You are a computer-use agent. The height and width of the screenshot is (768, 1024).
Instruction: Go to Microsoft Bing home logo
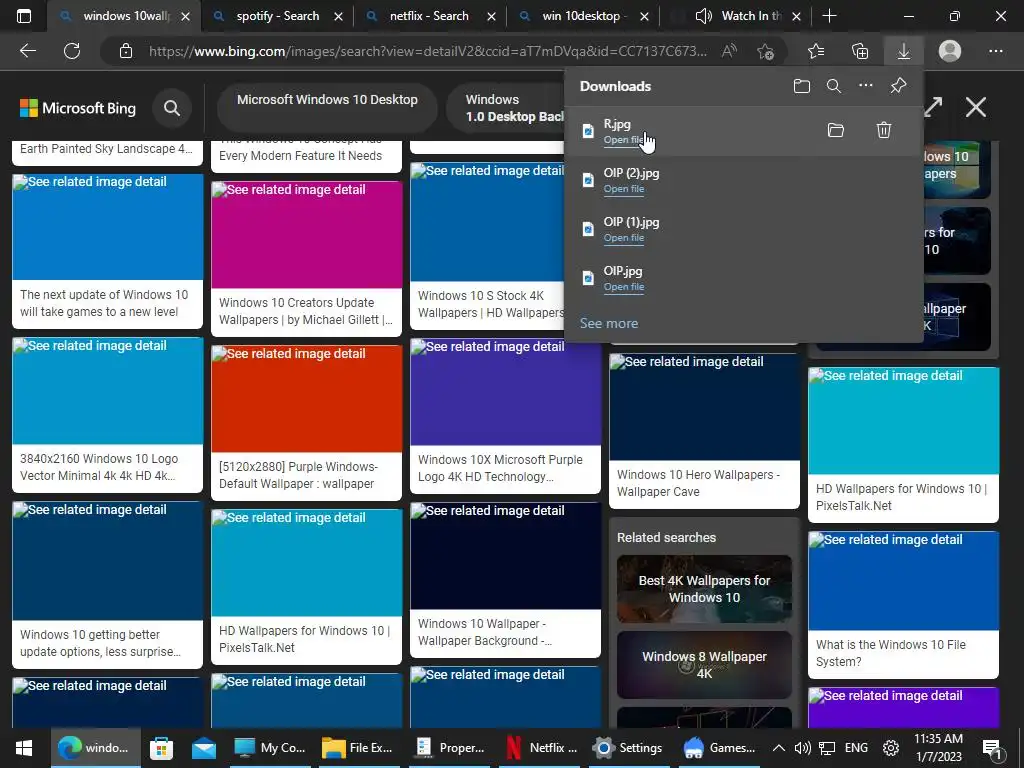78,108
